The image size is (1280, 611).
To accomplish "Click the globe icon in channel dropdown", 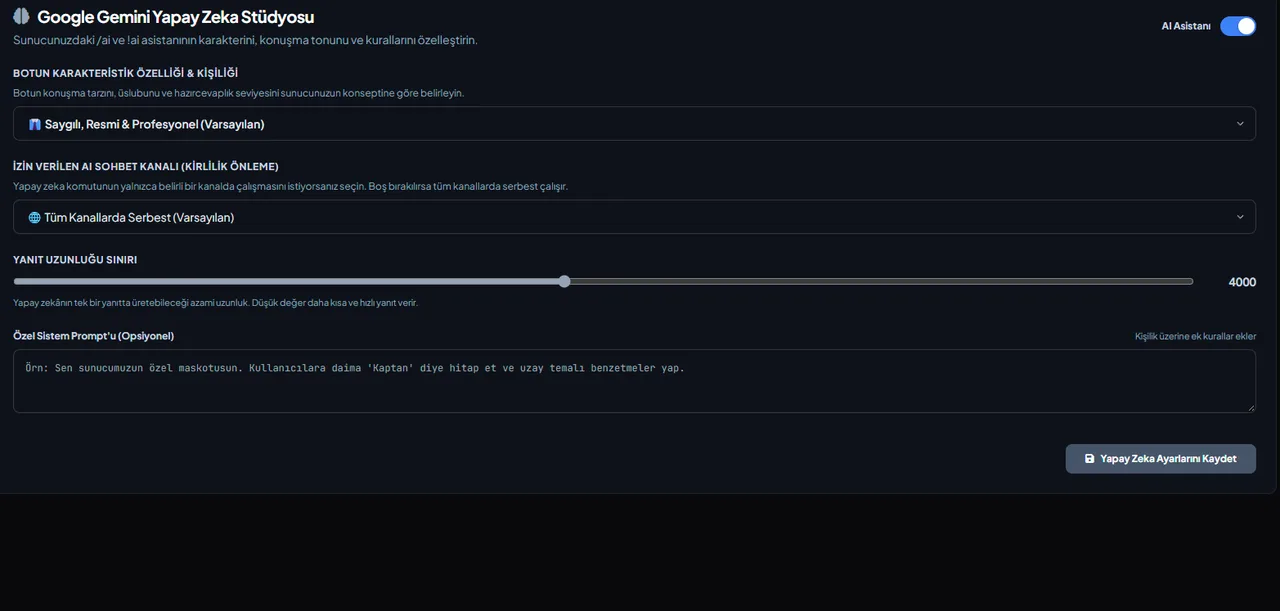I will tap(35, 217).
